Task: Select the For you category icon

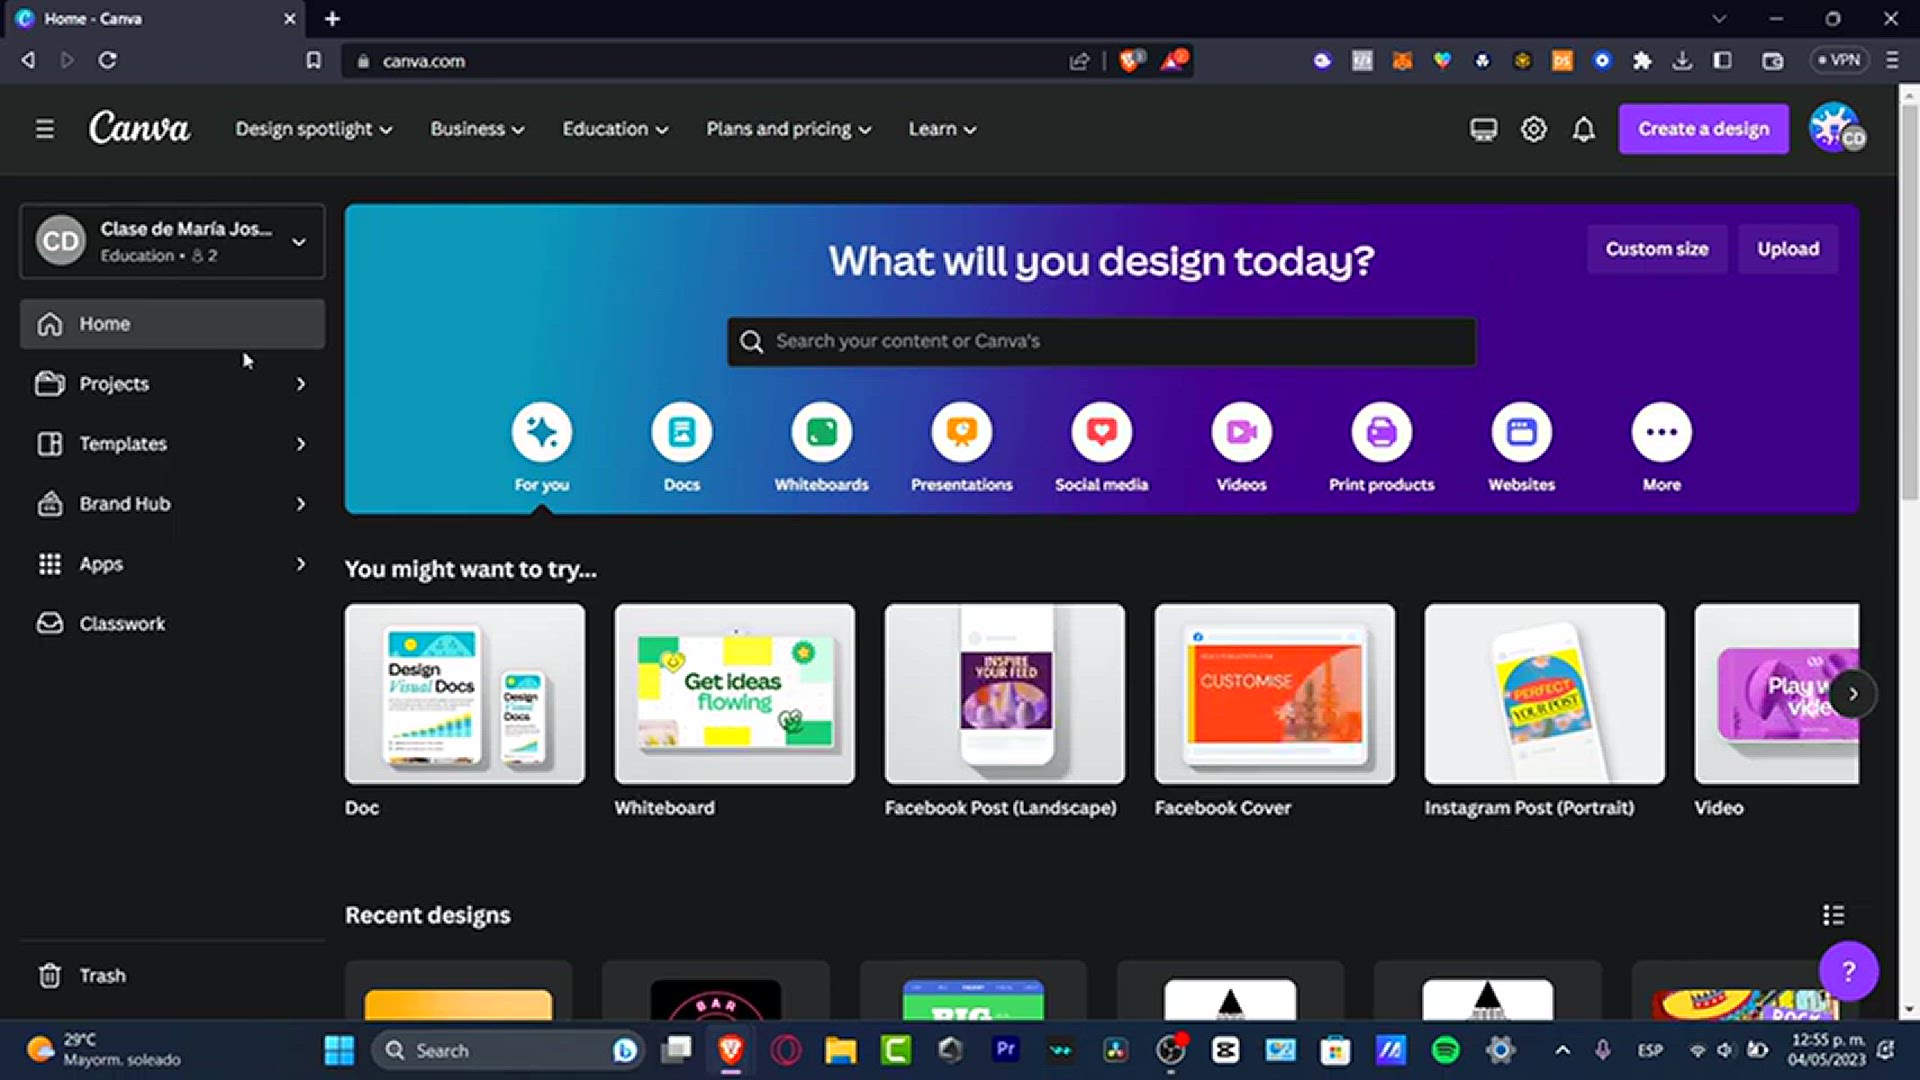Action: coord(542,432)
